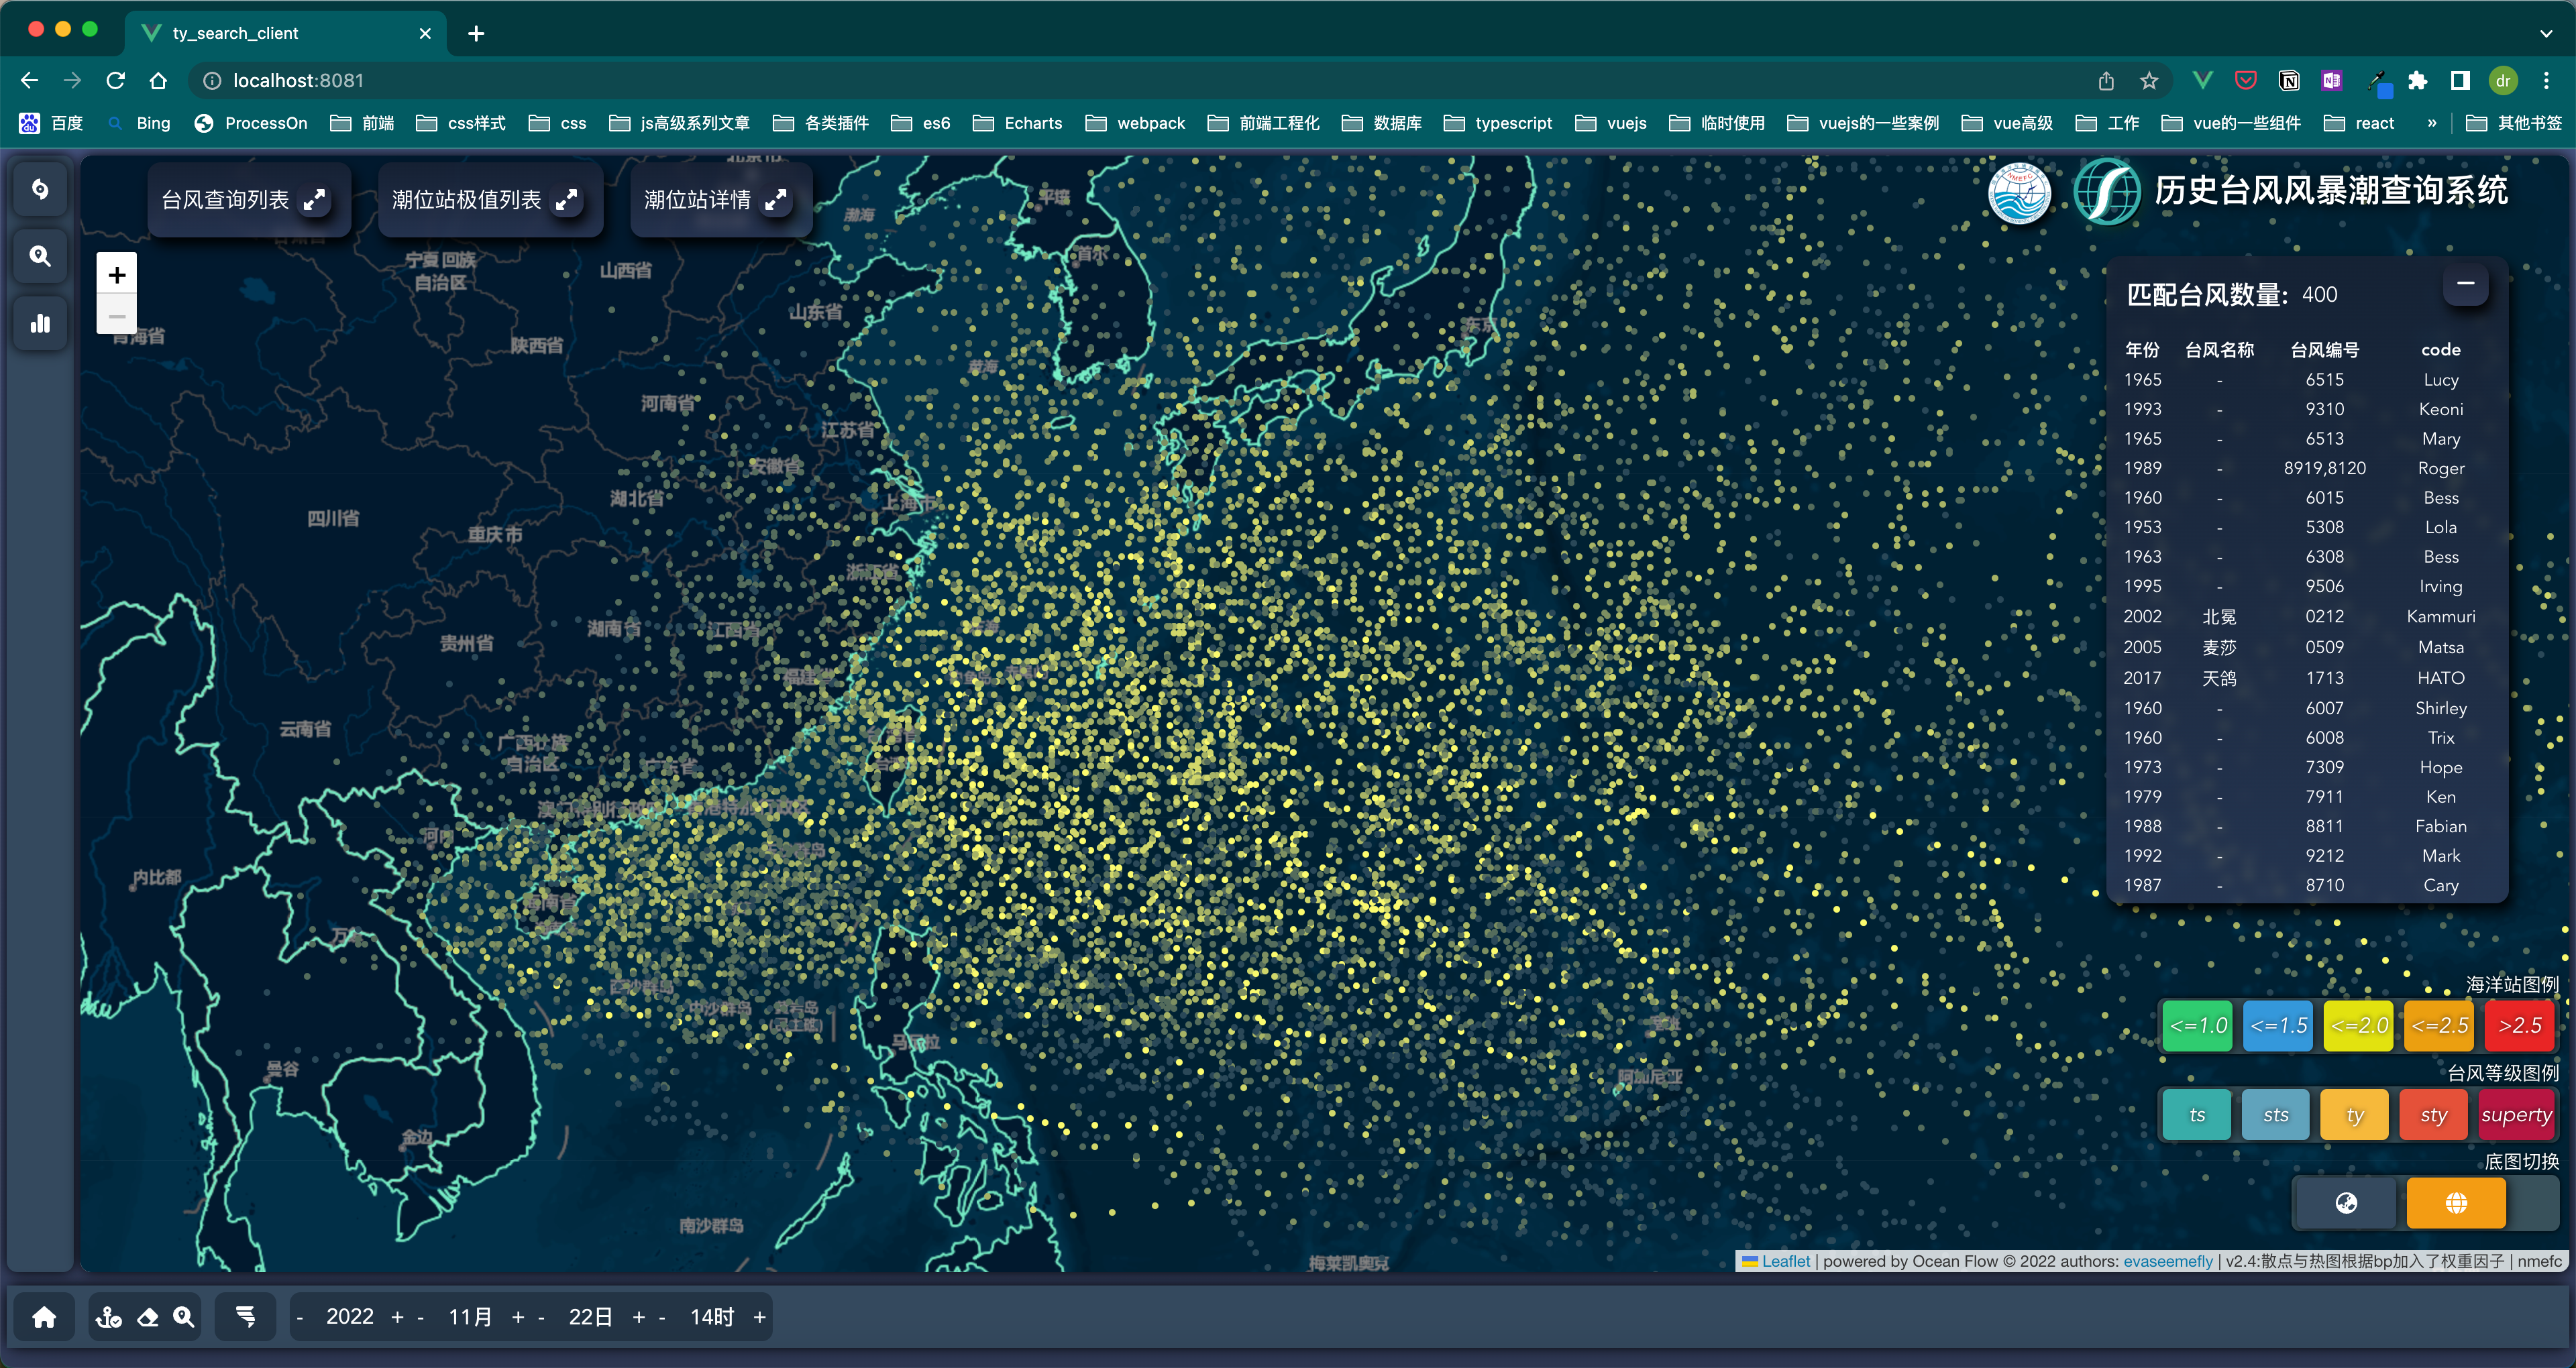Click the eraser clear icon
The image size is (2576, 1368).
click(148, 1317)
